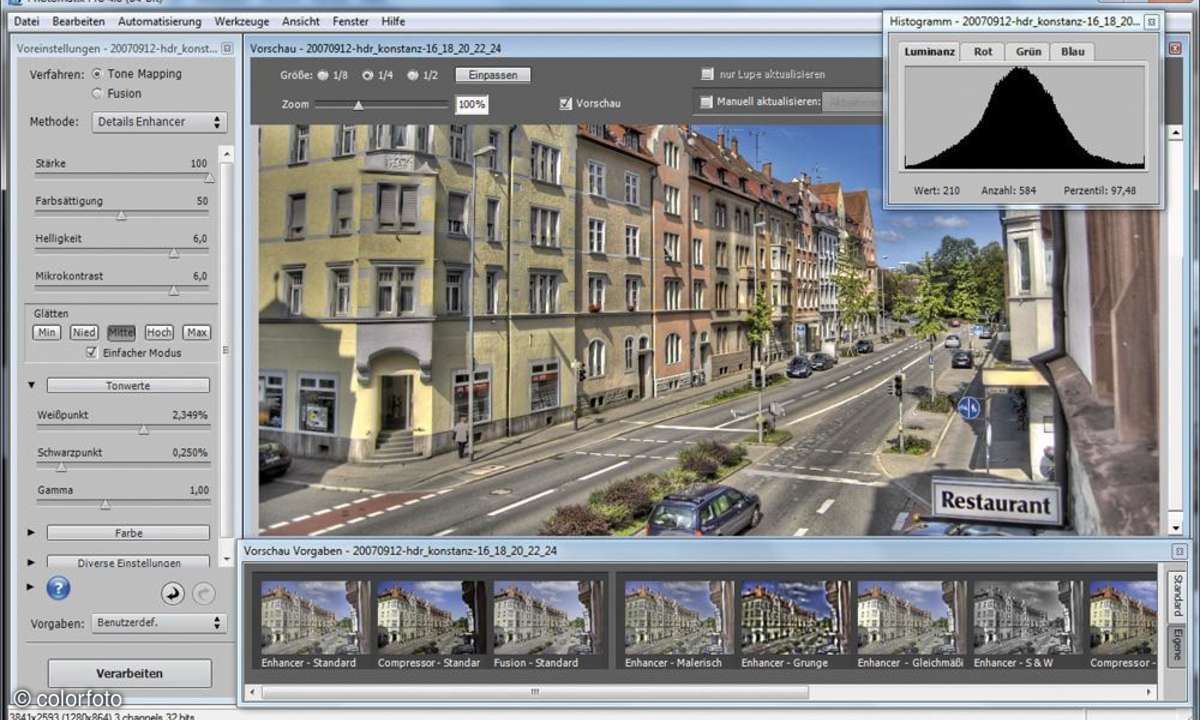Expand the Farbe section triangle
Image resolution: width=1200 pixels, height=720 pixels.
pos(31,533)
